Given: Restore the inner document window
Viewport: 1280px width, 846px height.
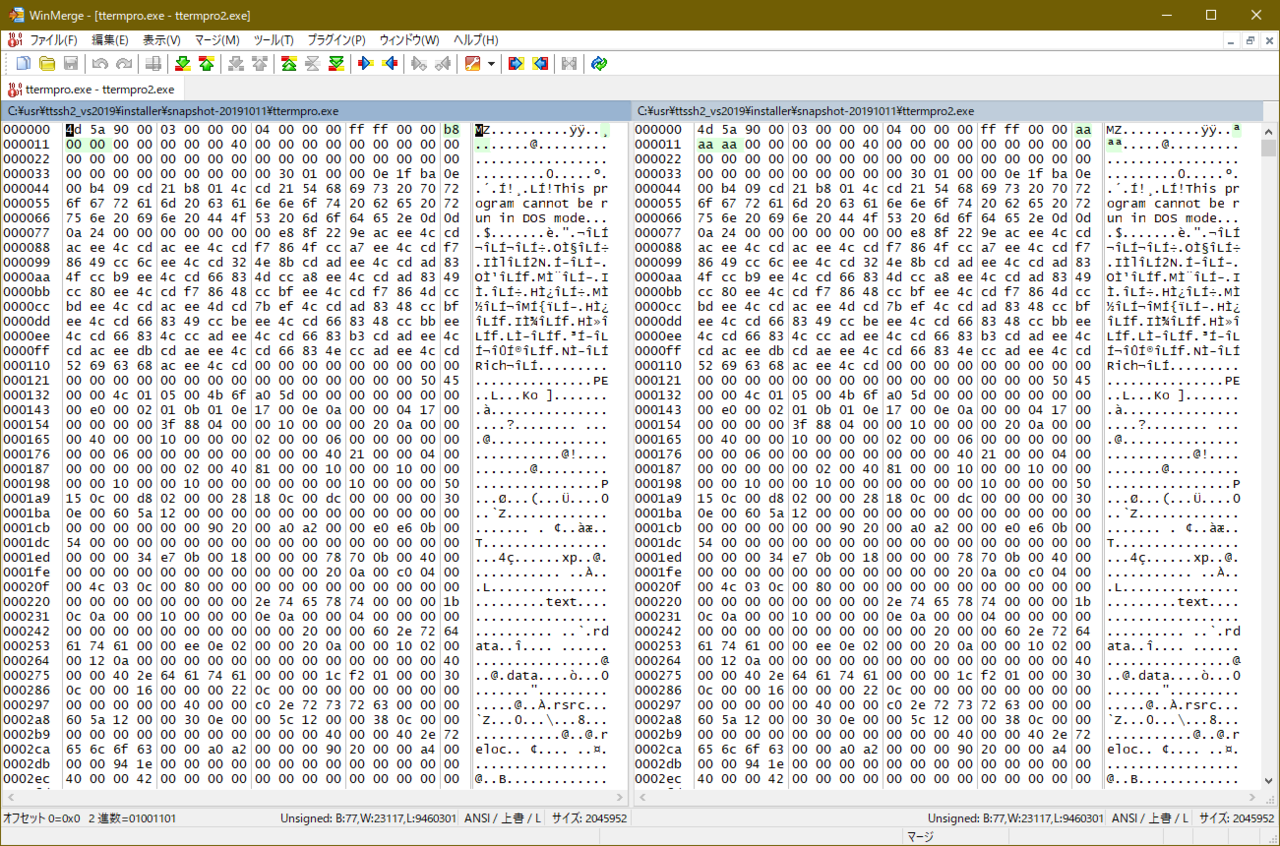Looking at the screenshot, I should [x=1250, y=40].
